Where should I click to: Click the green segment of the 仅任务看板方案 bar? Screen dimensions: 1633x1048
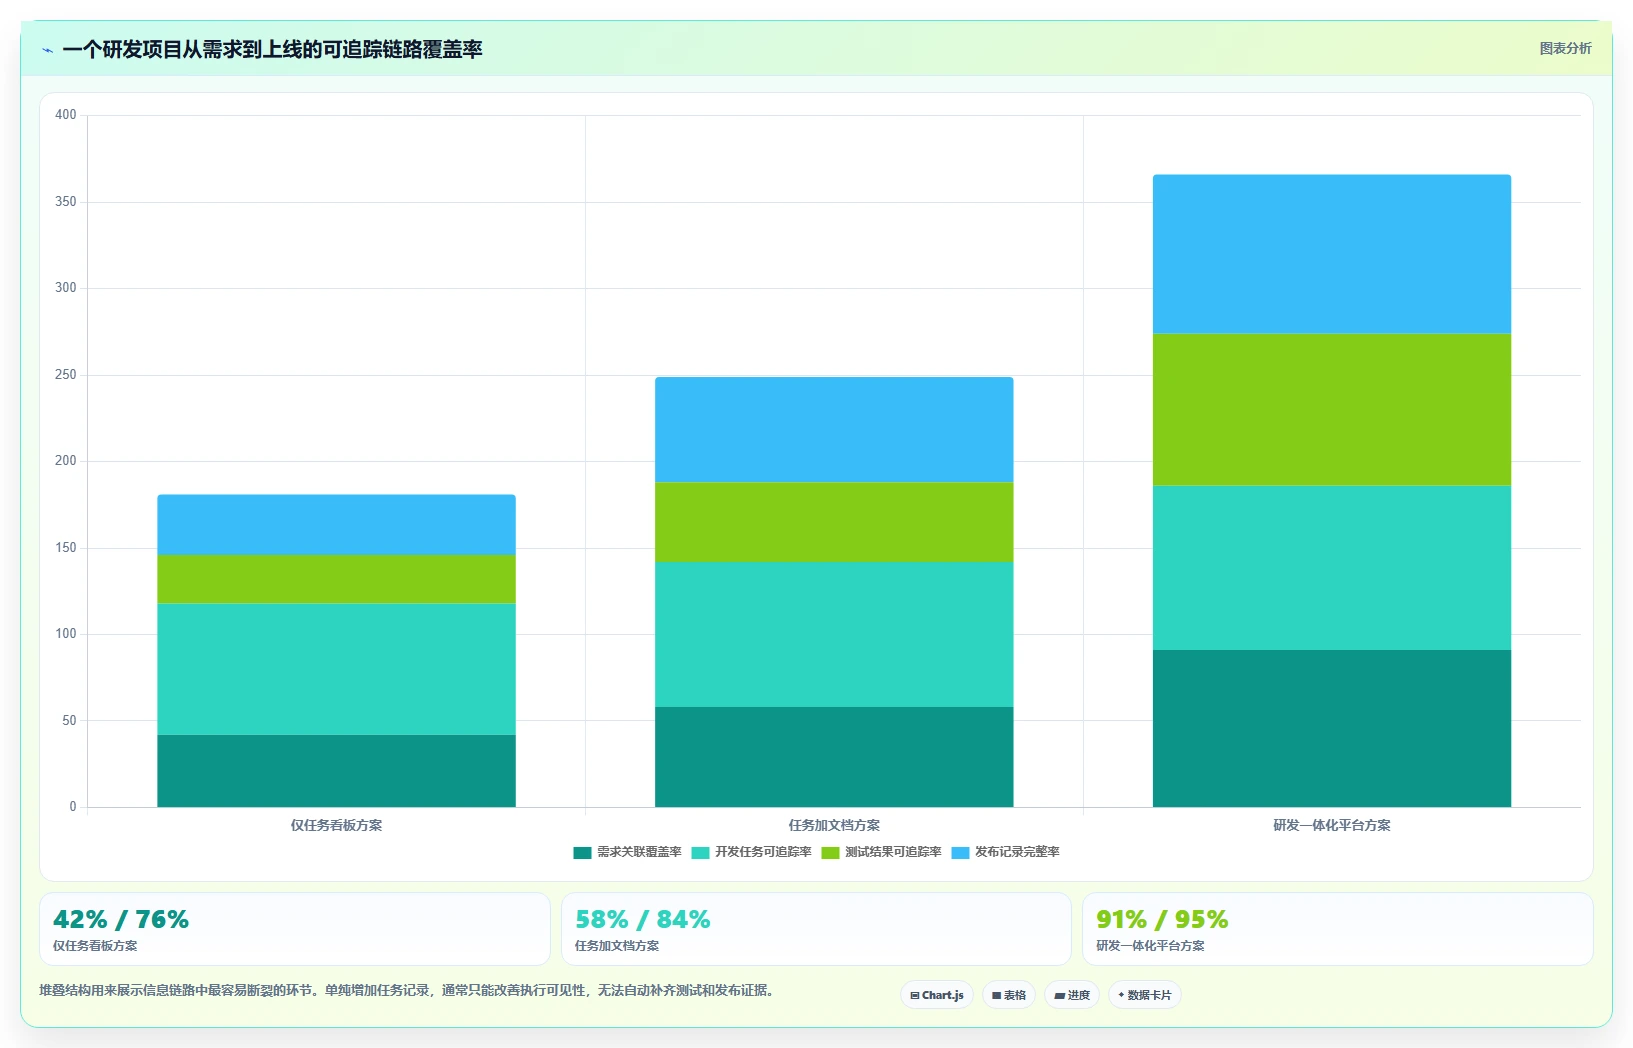[x=336, y=579]
